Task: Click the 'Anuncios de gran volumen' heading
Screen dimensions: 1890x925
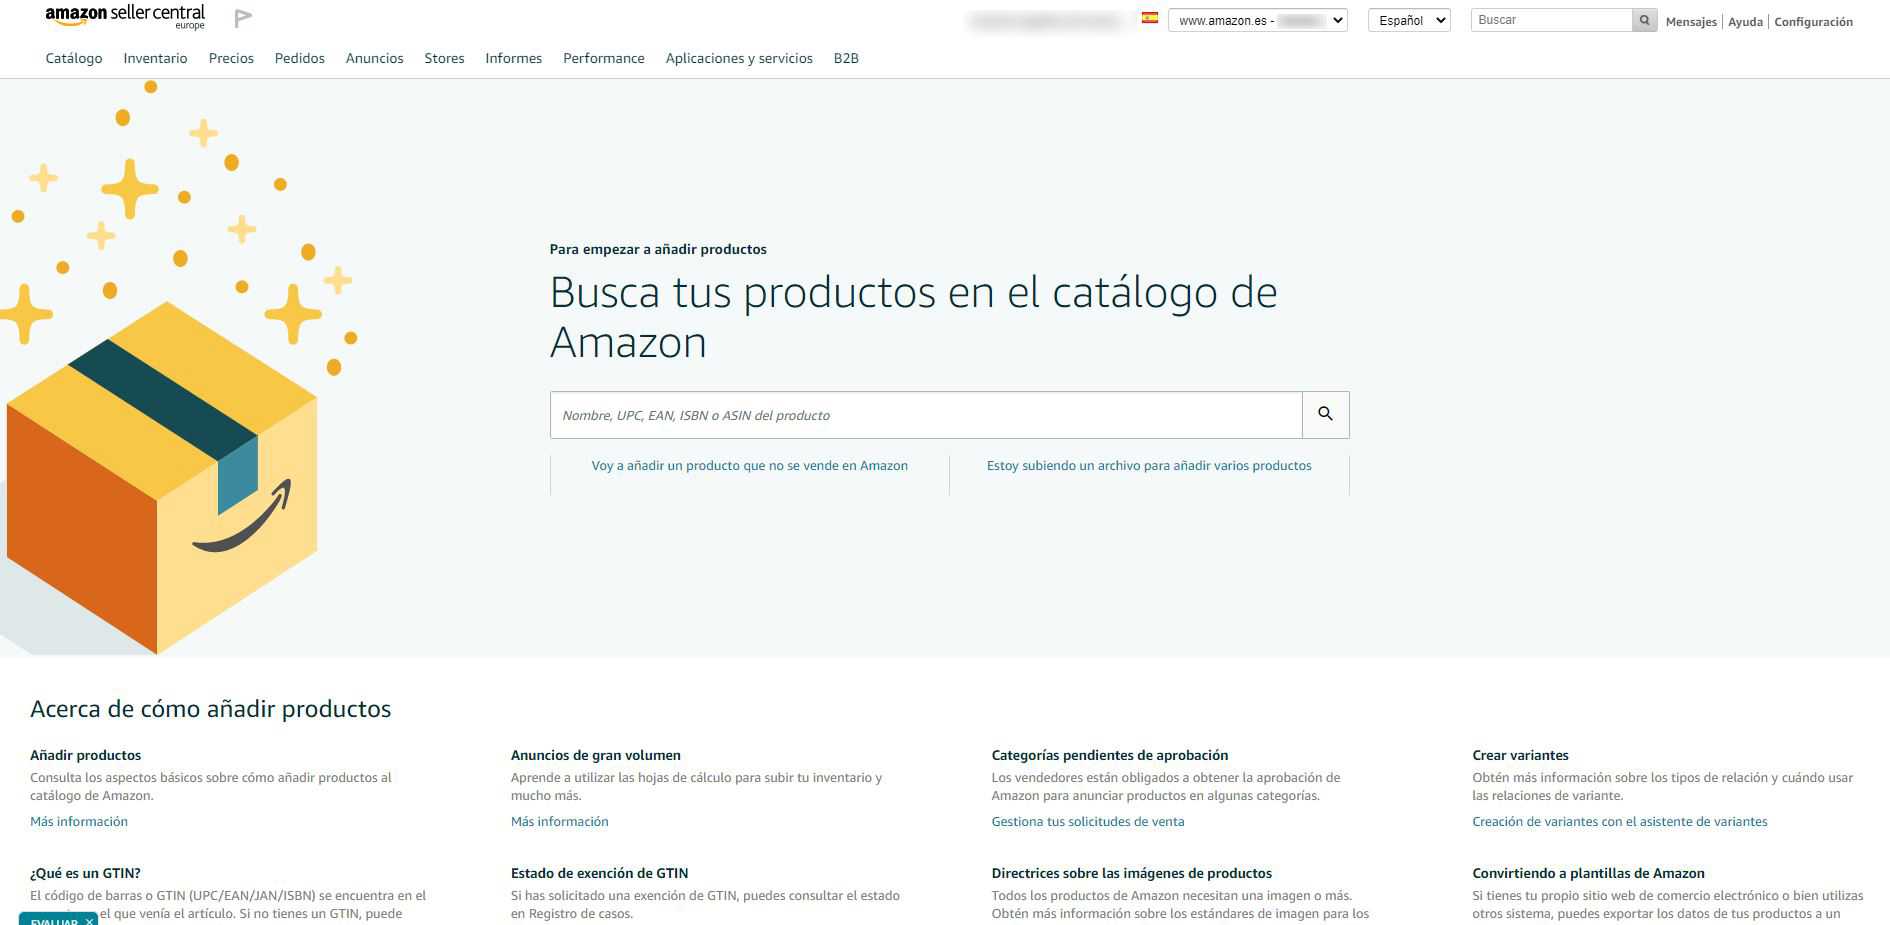Action: click(x=596, y=755)
